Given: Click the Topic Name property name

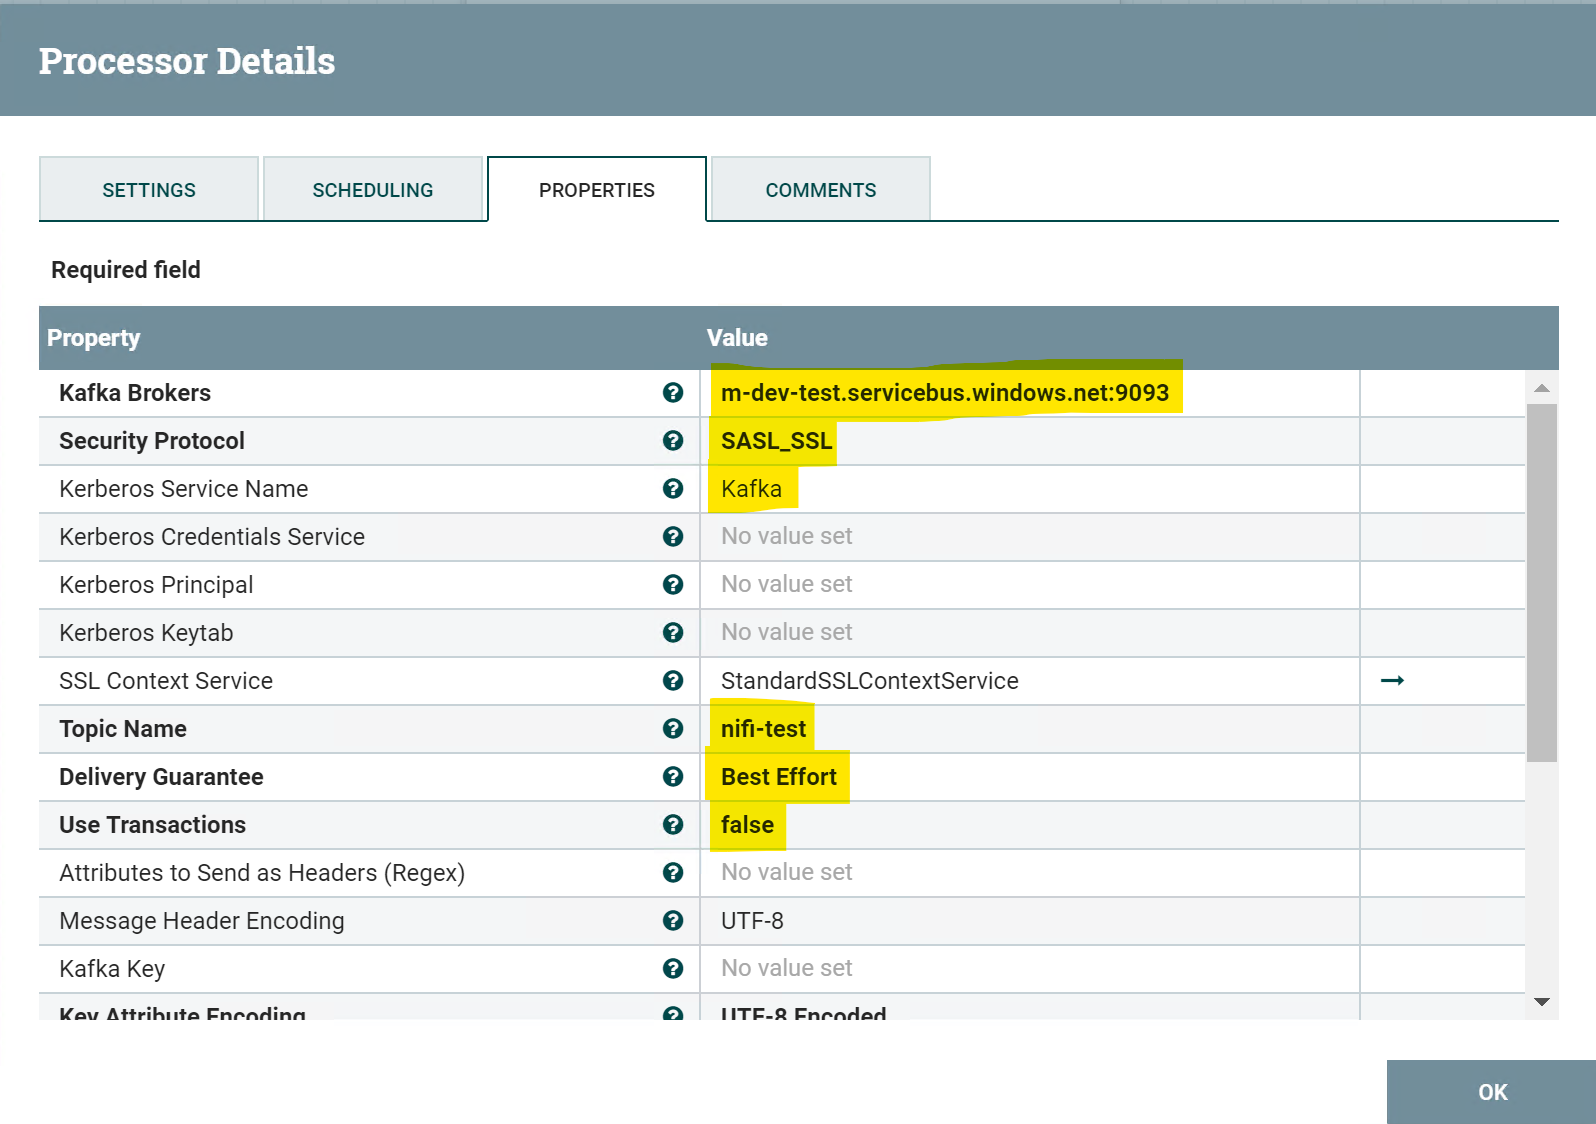Looking at the screenshot, I should click(x=123, y=729).
